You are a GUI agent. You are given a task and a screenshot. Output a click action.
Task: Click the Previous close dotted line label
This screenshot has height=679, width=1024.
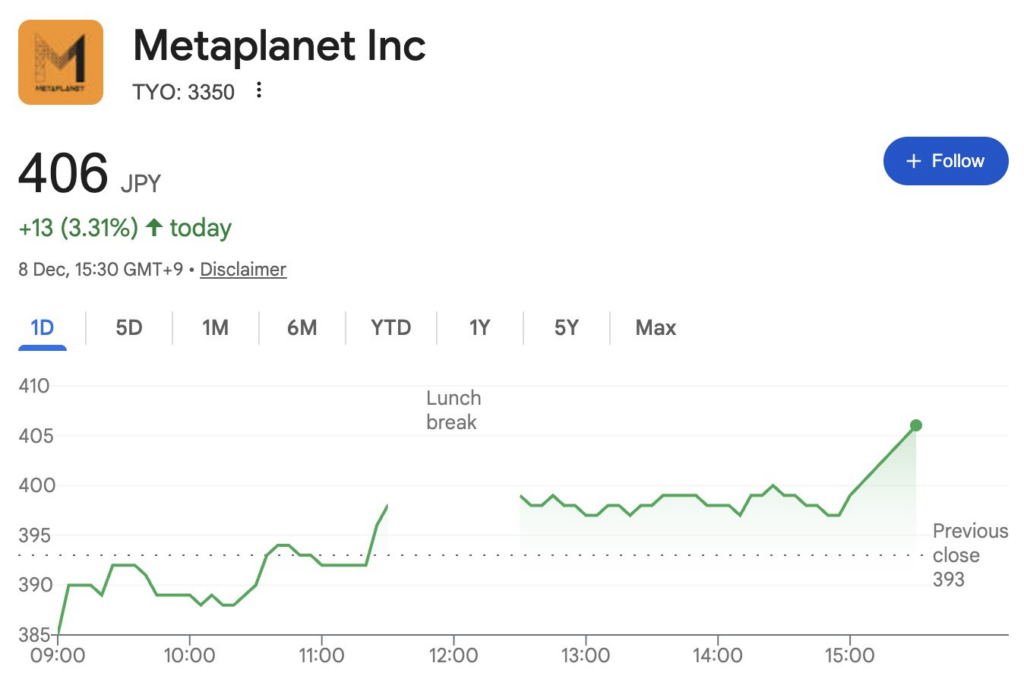coord(969,555)
